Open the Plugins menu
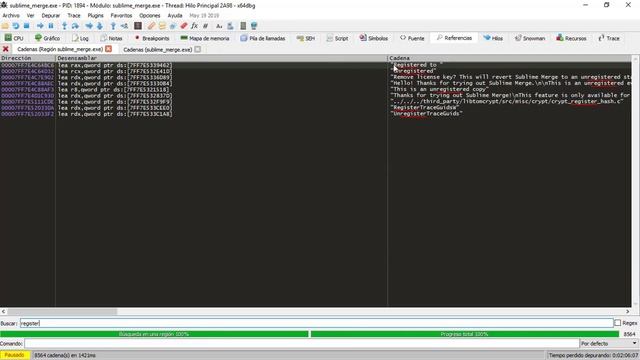This screenshot has height=360, width=640. 96,16
